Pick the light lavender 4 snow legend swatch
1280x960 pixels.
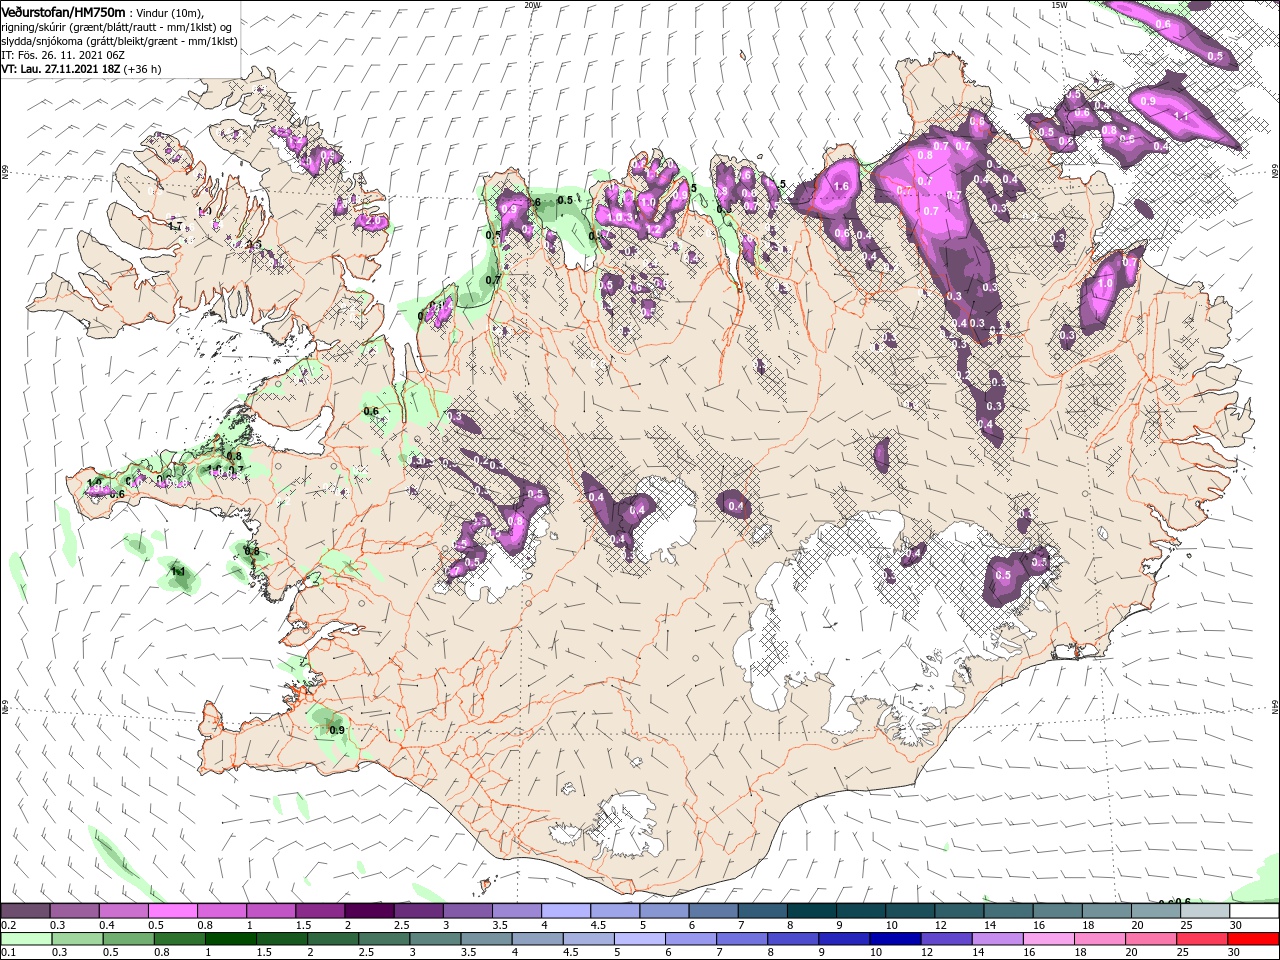[x=566, y=911]
